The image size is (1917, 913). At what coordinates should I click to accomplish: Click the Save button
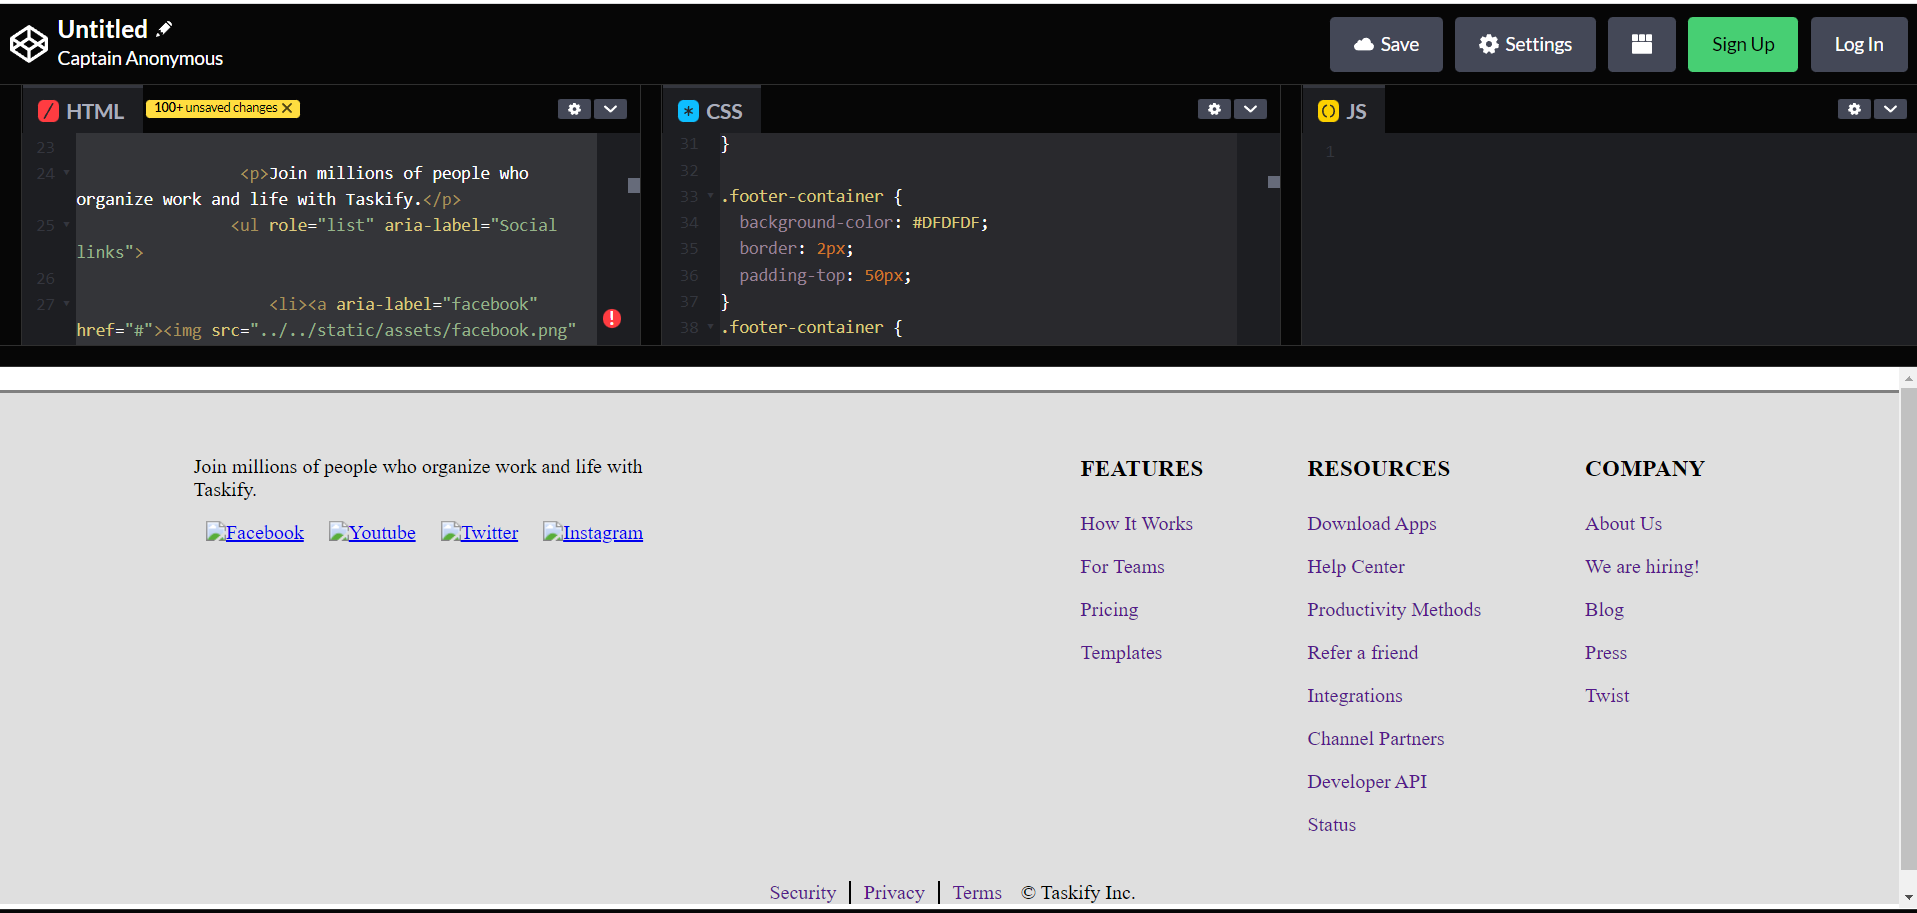(1386, 44)
